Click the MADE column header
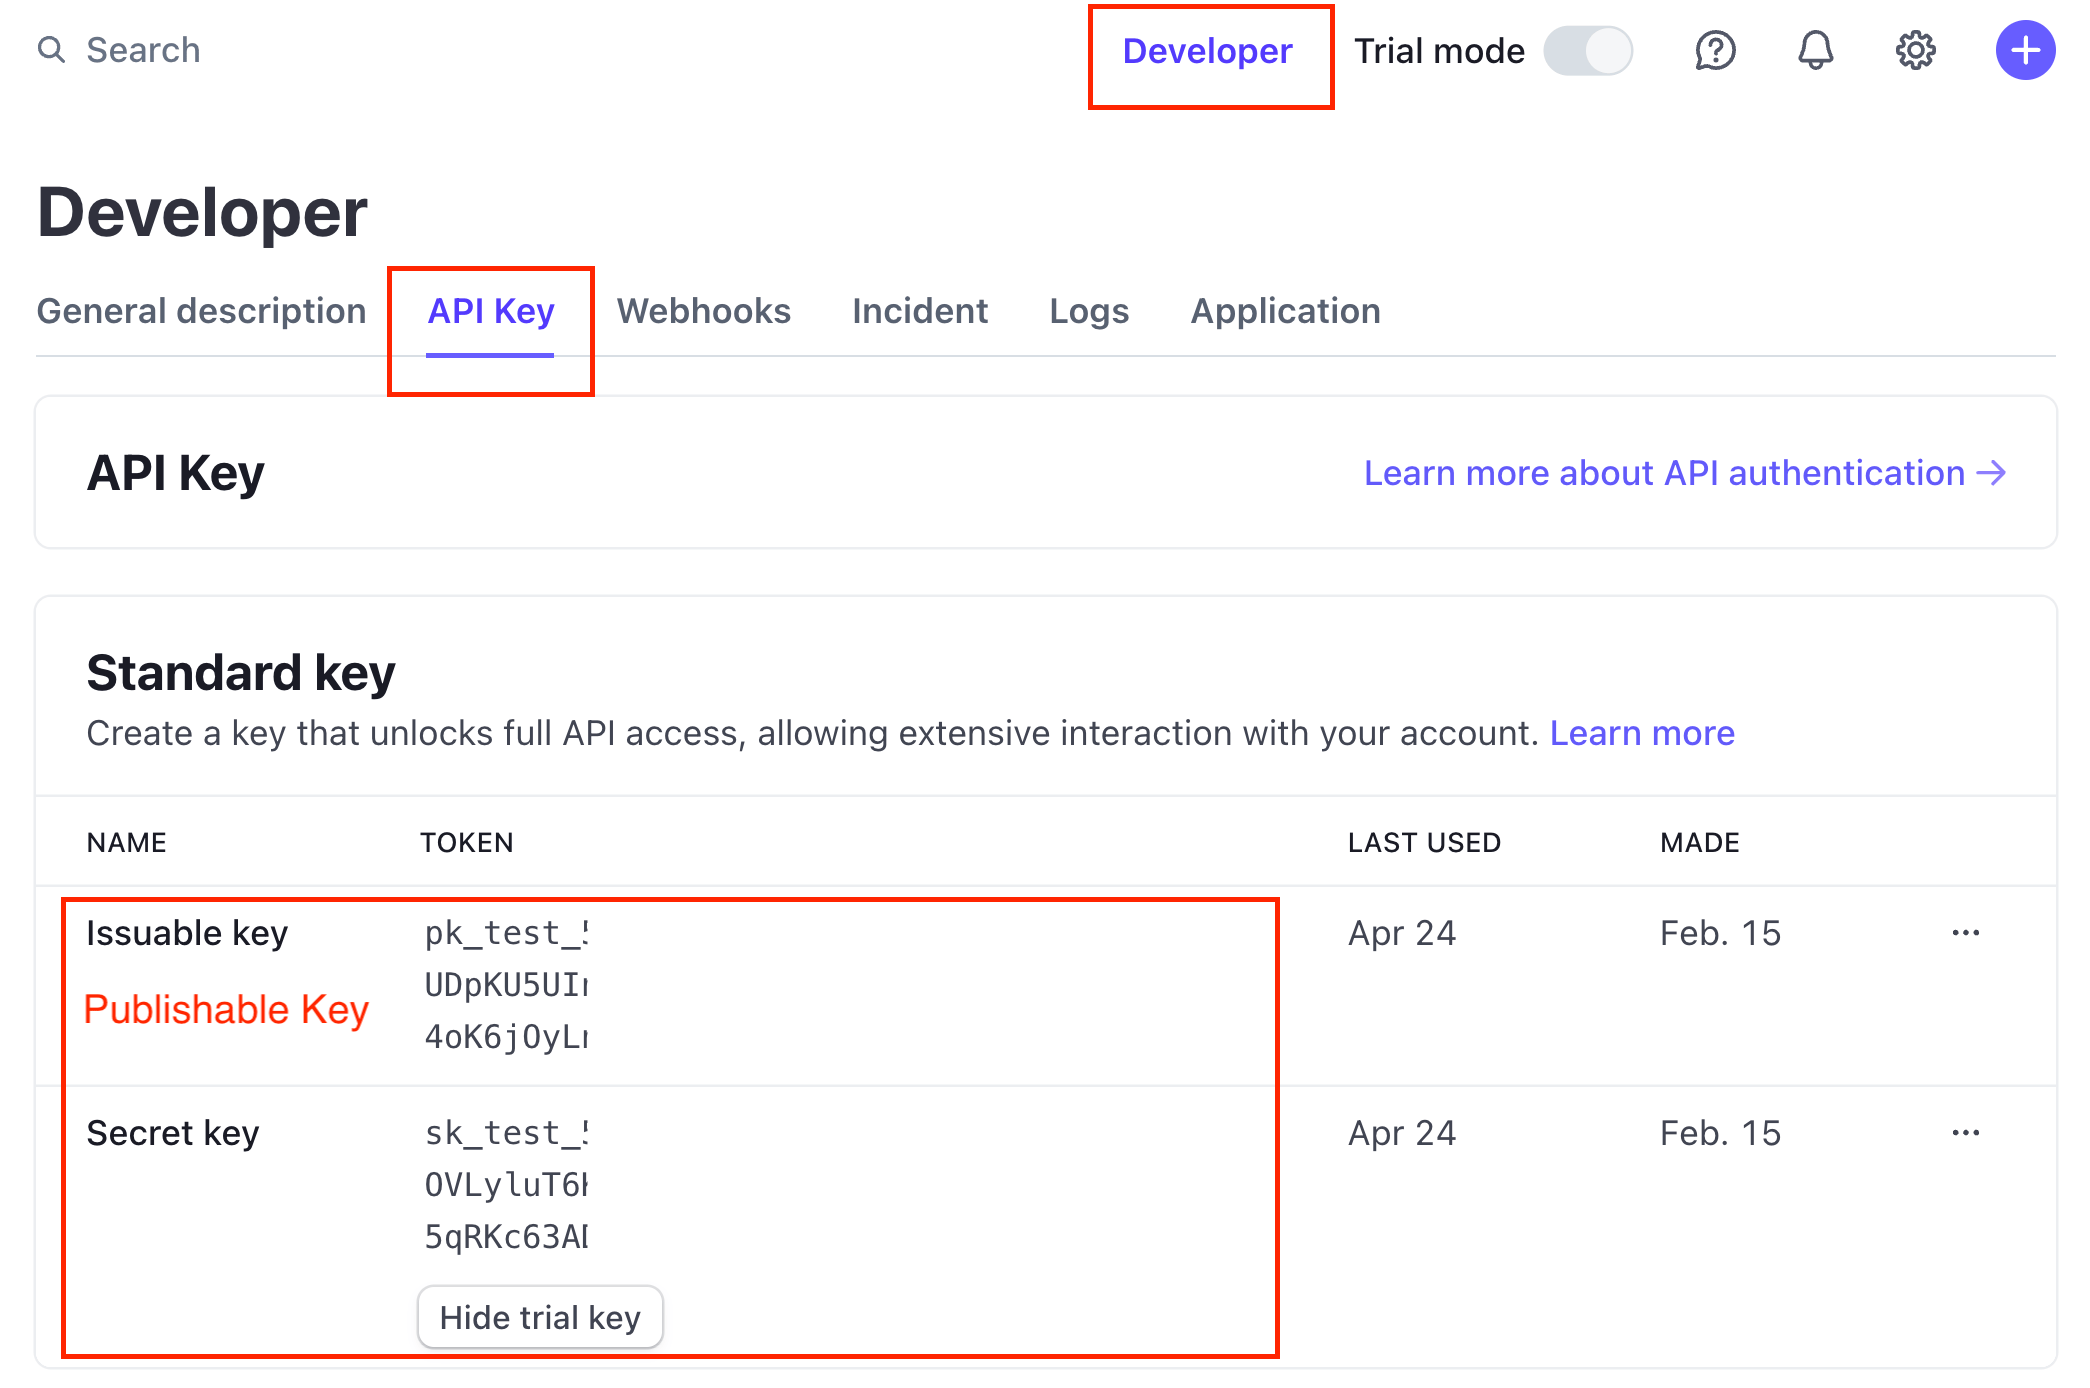 tap(1700, 842)
